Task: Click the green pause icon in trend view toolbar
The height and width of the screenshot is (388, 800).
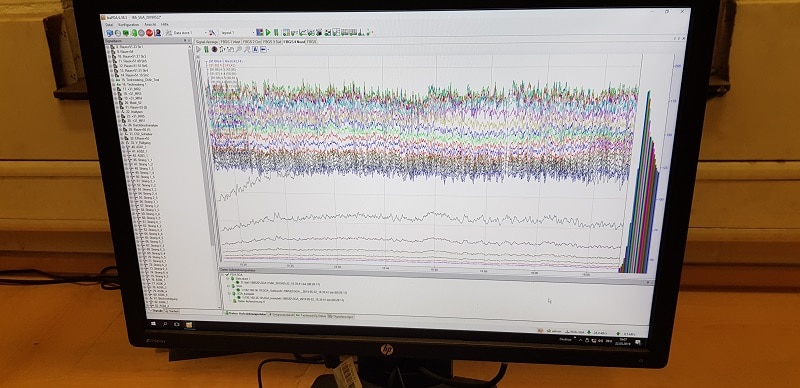Action: click(206, 50)
